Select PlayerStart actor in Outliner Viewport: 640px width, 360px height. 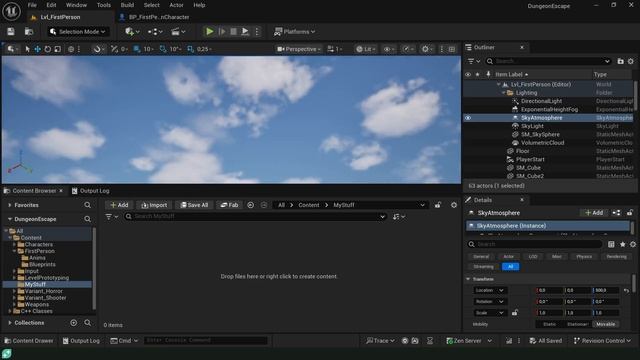click(530, 160)
